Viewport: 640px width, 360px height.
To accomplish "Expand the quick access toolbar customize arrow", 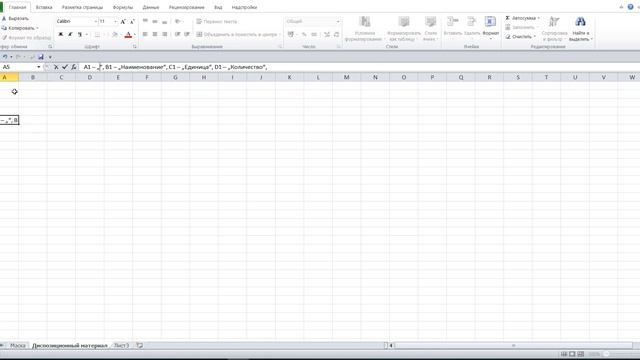I will [x=50, y=57].
